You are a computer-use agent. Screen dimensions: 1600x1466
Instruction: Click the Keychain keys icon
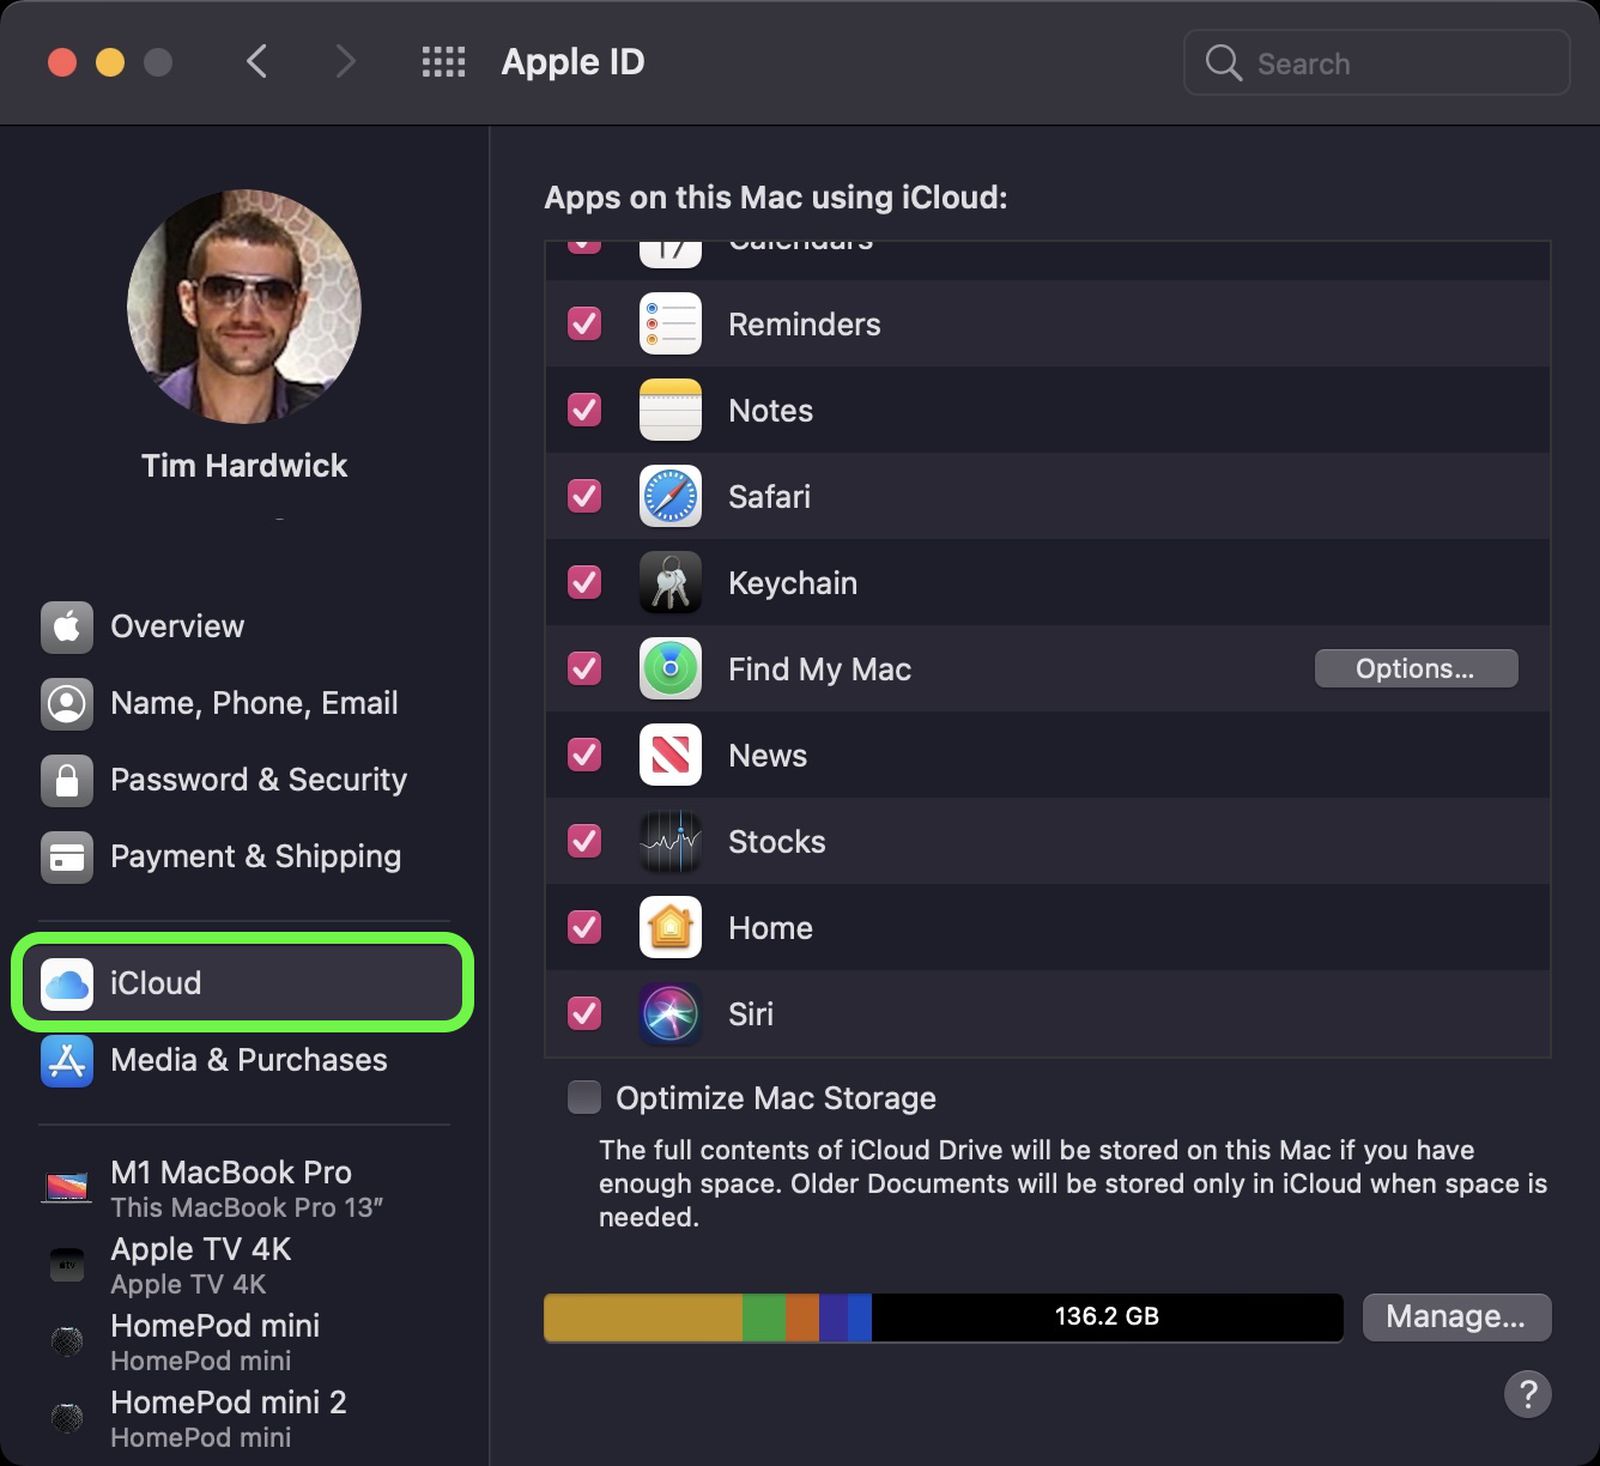click(669, 583)
